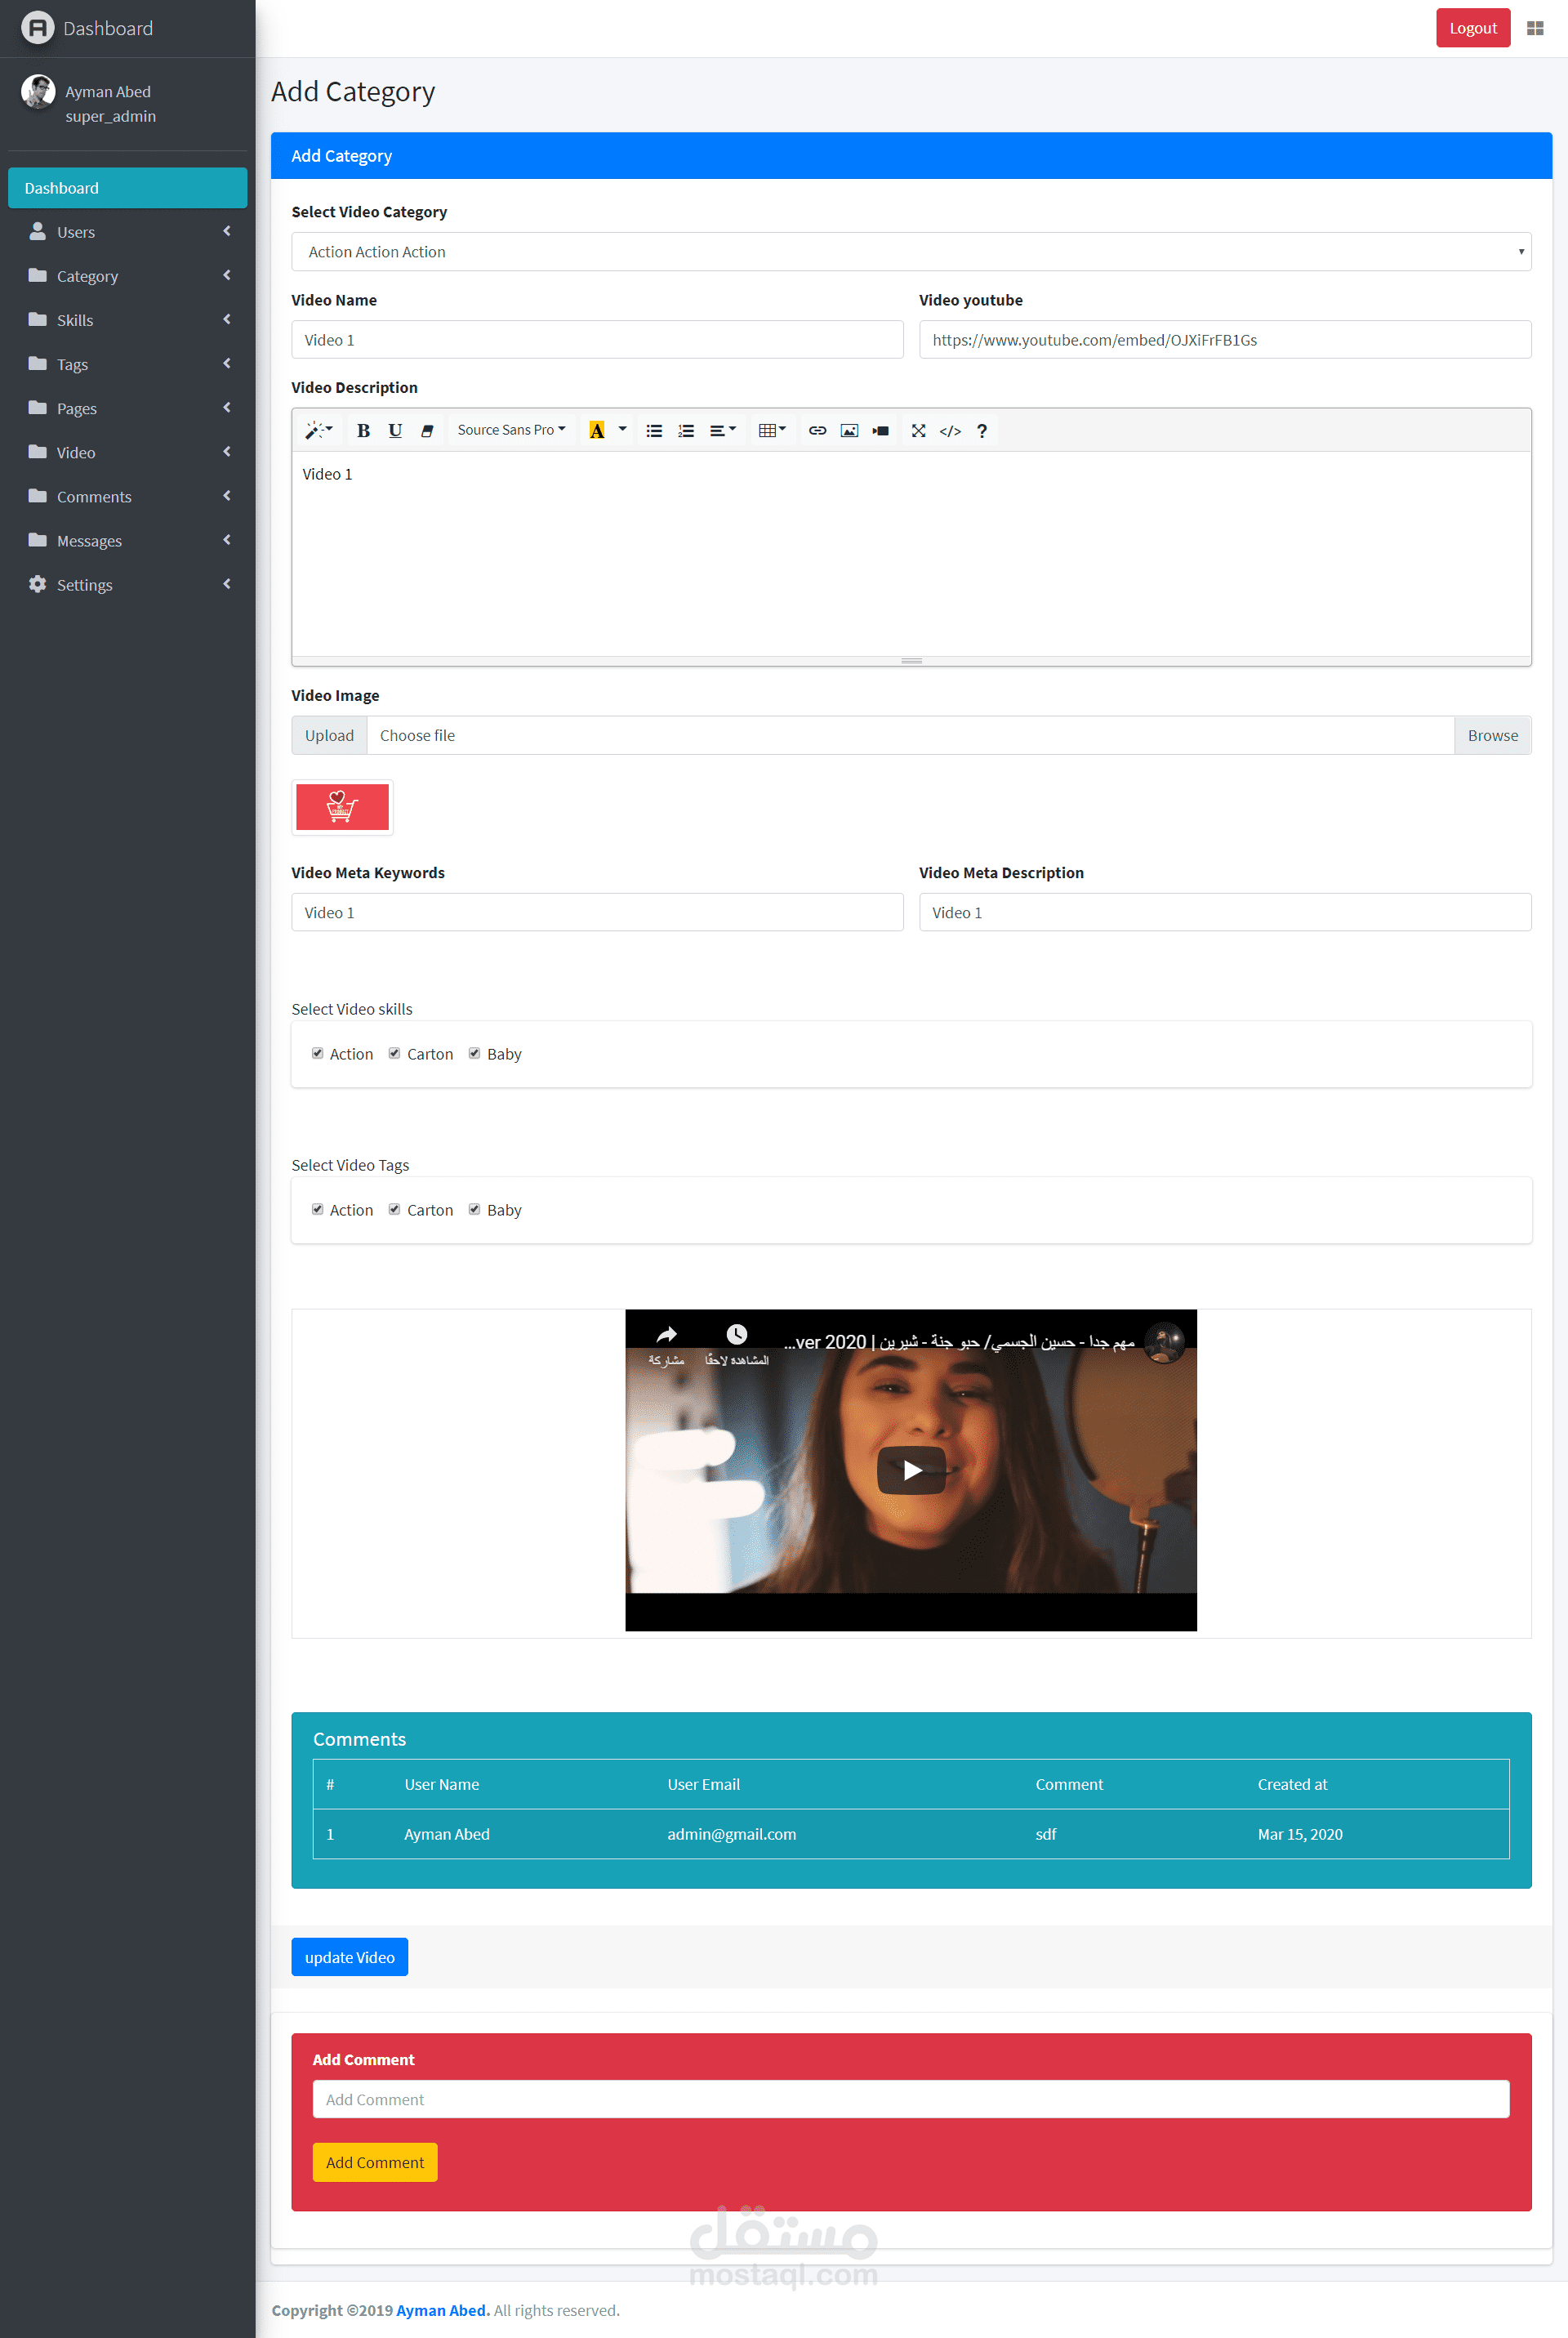This screenshot has height=2338, width=1568.
Task: Toggle bold formatting in description editor
Action: 363,430
